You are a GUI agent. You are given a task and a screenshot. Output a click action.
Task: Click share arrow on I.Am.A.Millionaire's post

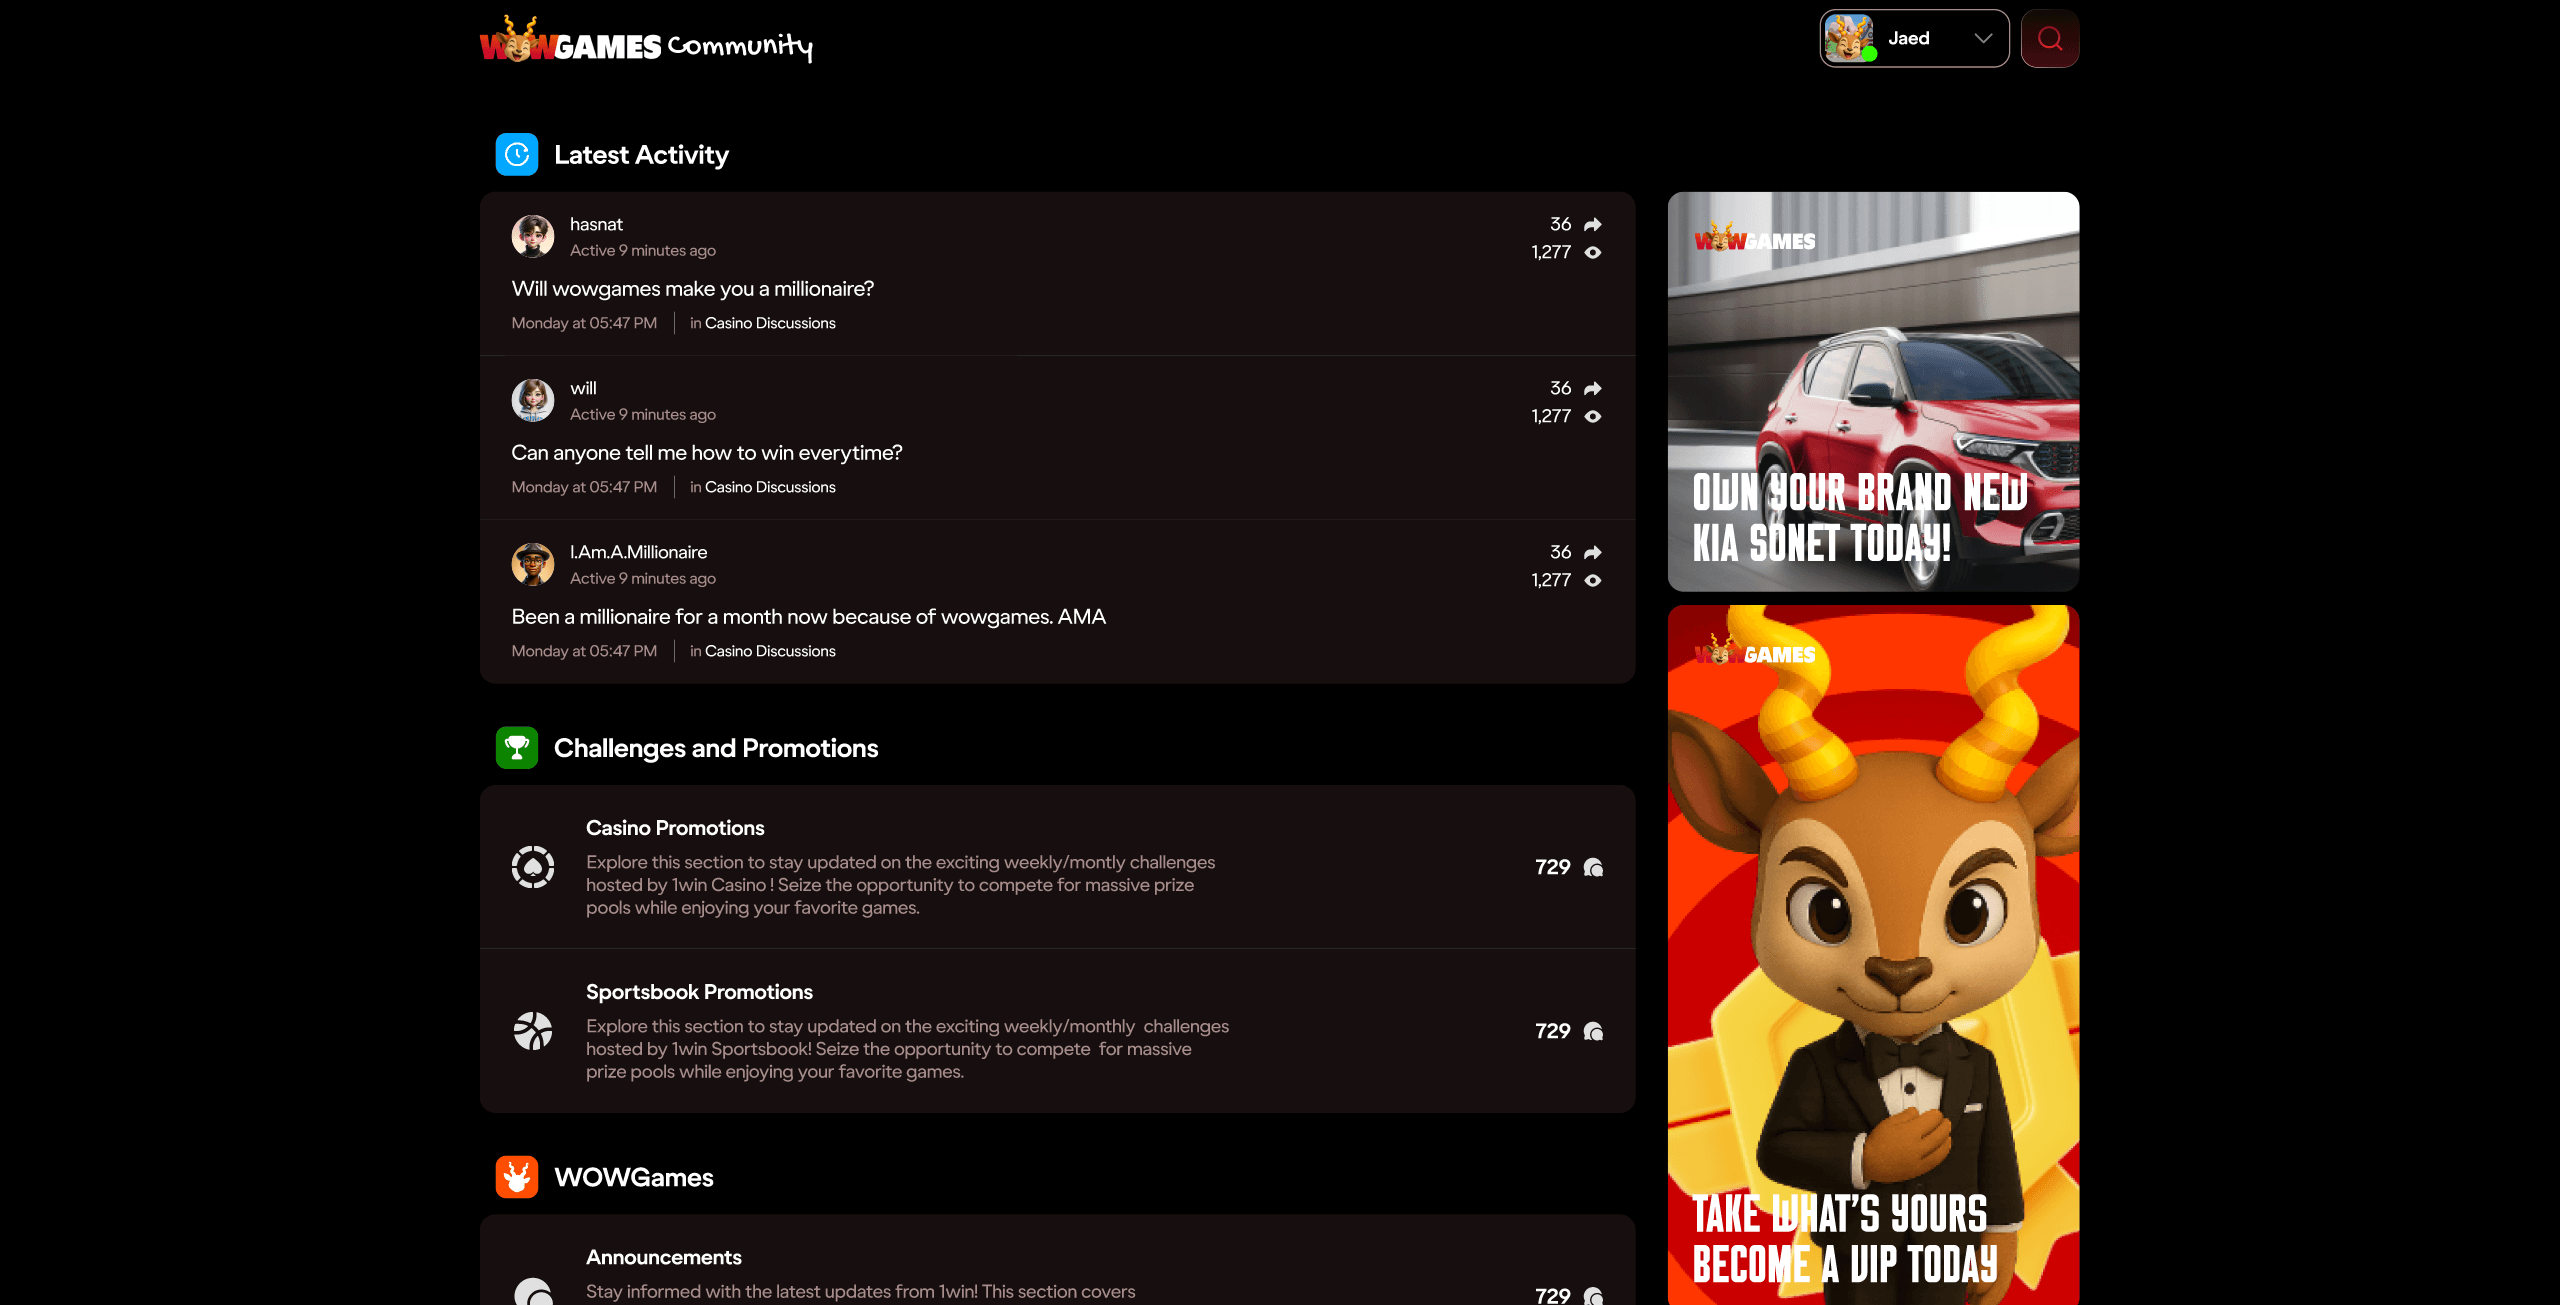point(1593,552)
